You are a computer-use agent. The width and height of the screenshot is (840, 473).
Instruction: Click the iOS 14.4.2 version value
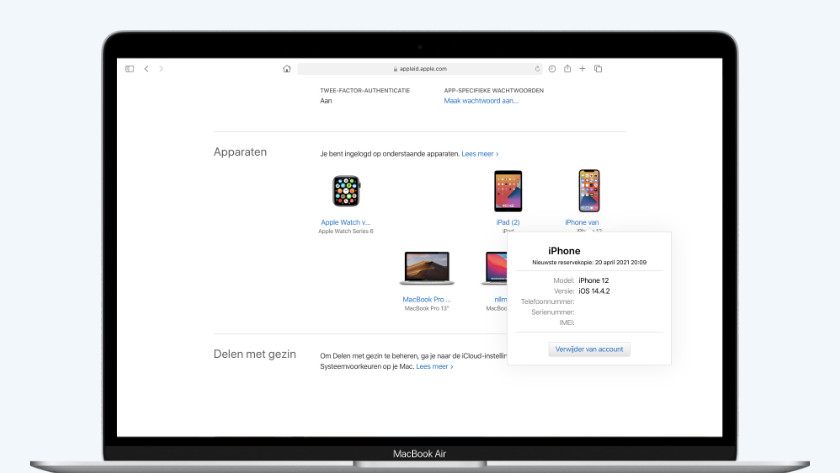click(x=594, y=291)
